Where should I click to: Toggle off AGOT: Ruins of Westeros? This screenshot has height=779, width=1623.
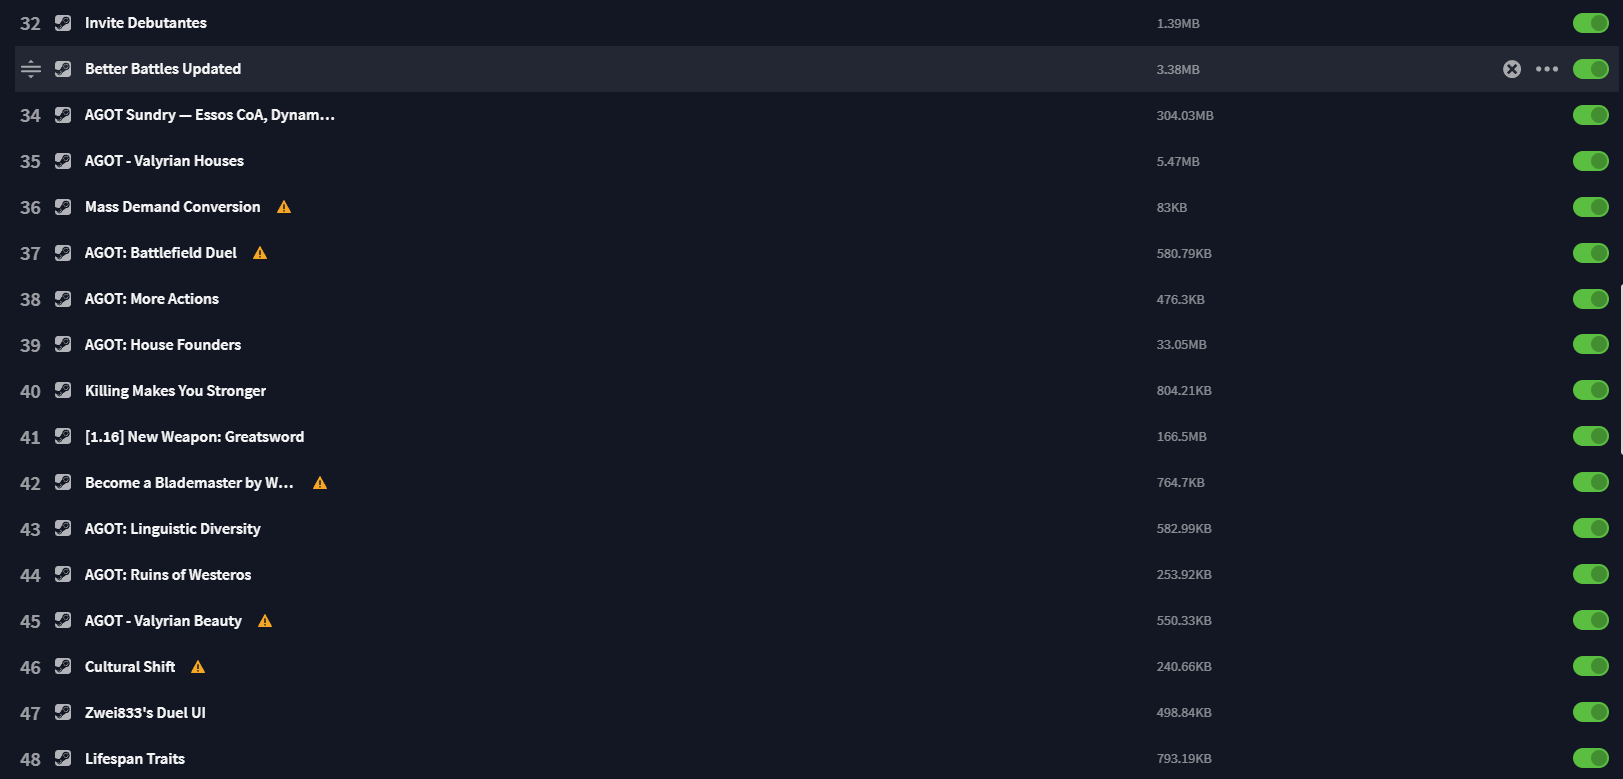(1590, 574)
